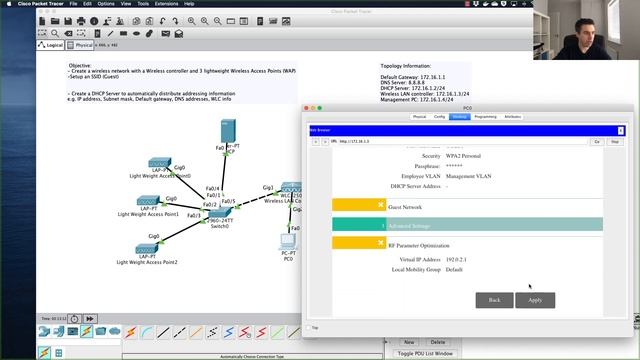
Task: Add a Simple PDU envelope
Action: 165,33
